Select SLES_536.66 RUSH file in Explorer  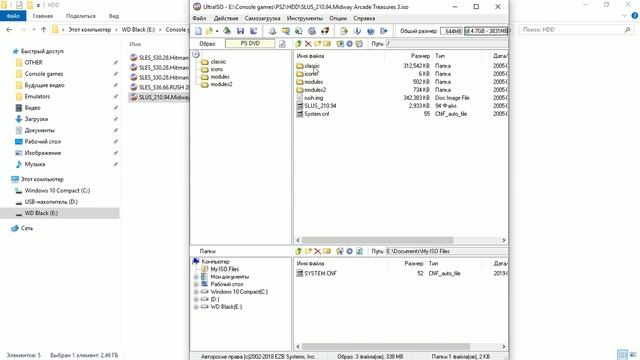[x=164, y=87]
